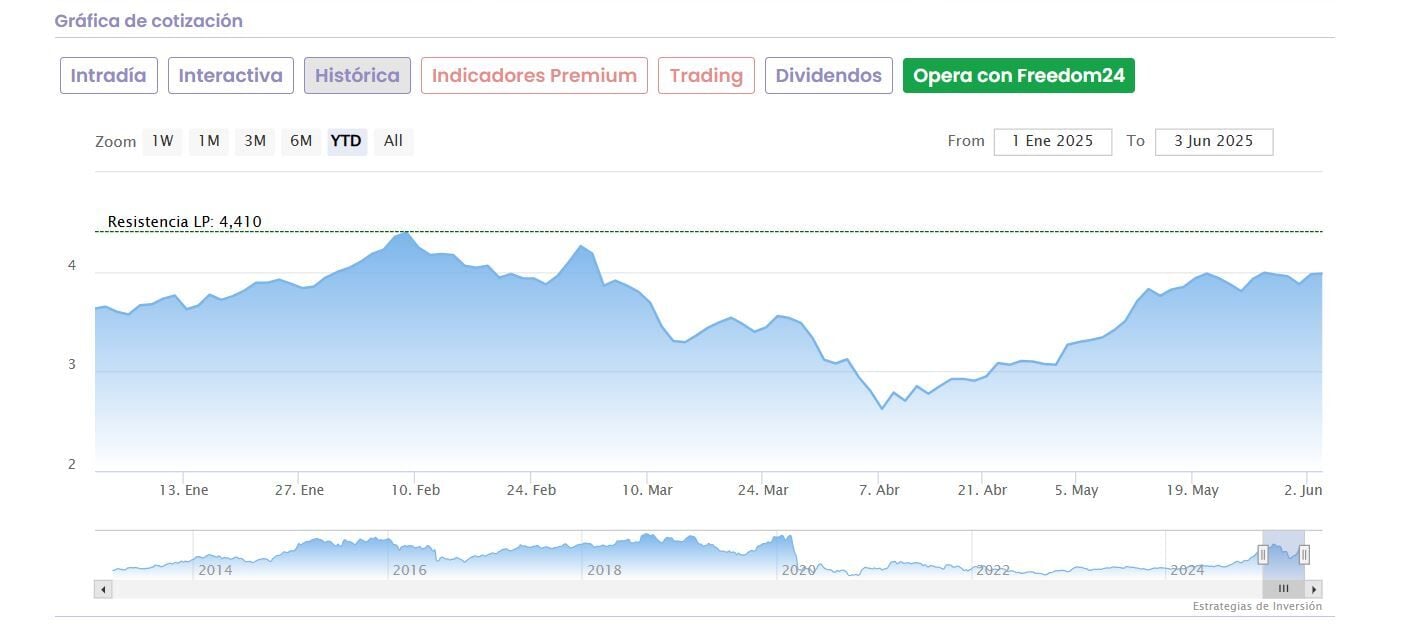Select the 3M zoom range

[x=255, y=141]
